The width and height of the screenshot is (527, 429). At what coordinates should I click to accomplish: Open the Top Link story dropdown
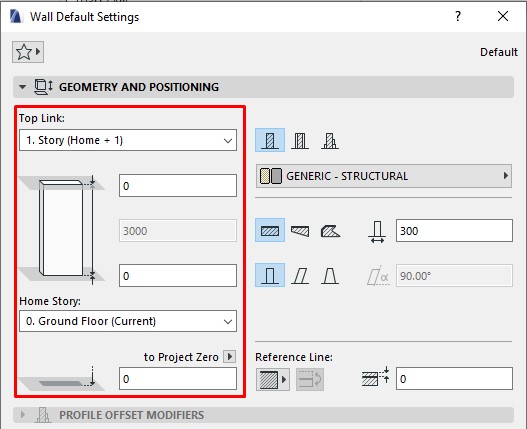[128, 140]
